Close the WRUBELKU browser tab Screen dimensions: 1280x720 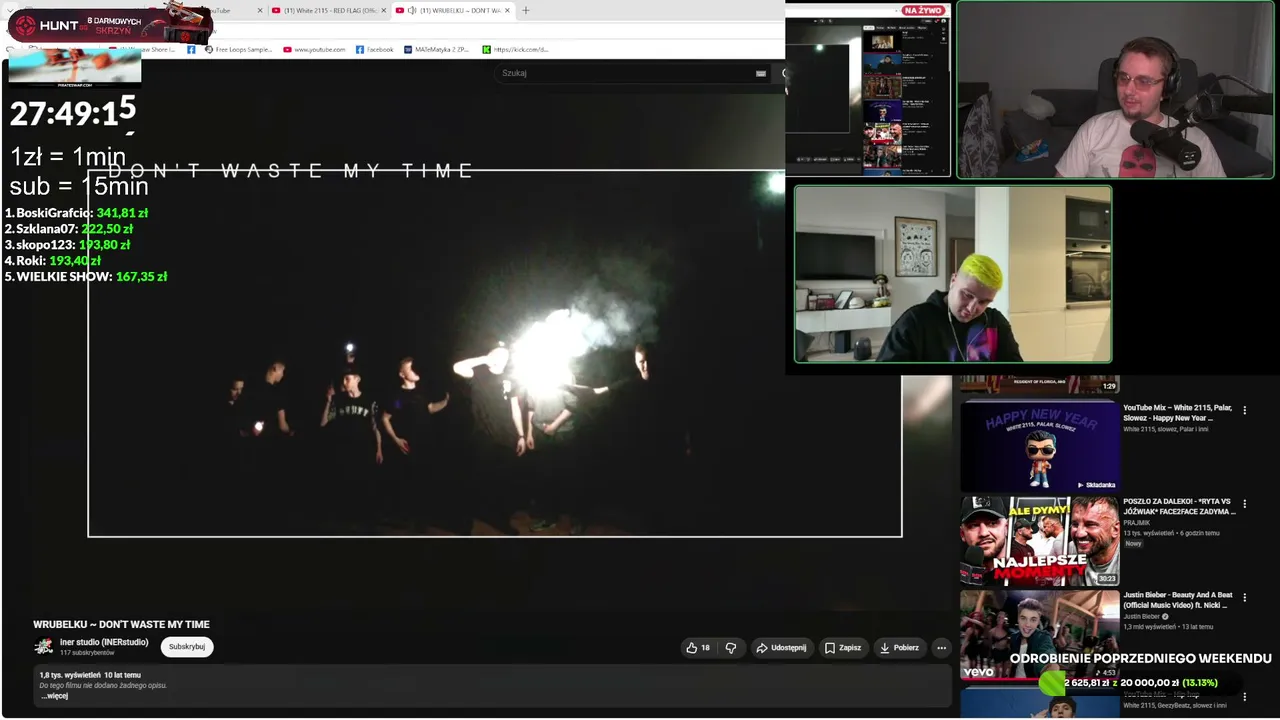(507, 11)
